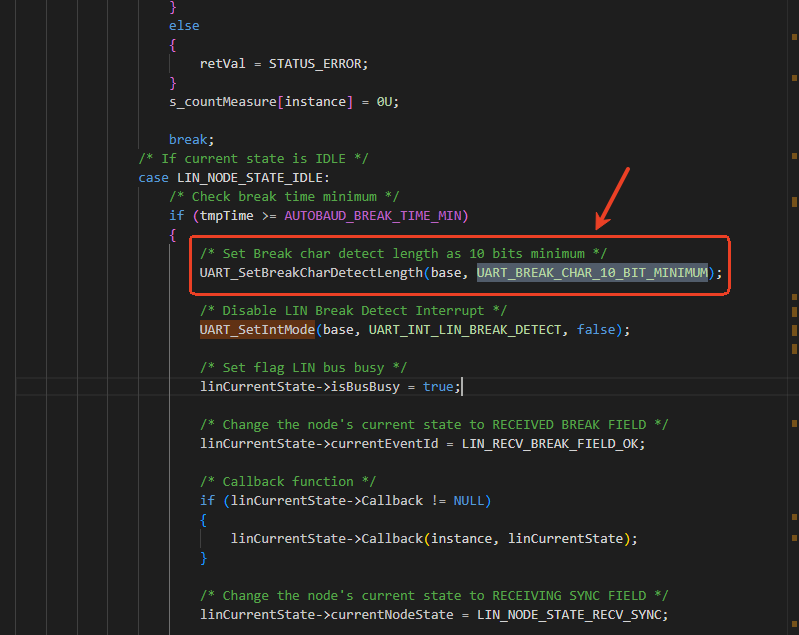The height and width of the screenshot is (635, 799).
Task: Click the else keyword near the top
Action: pos(184,25)
